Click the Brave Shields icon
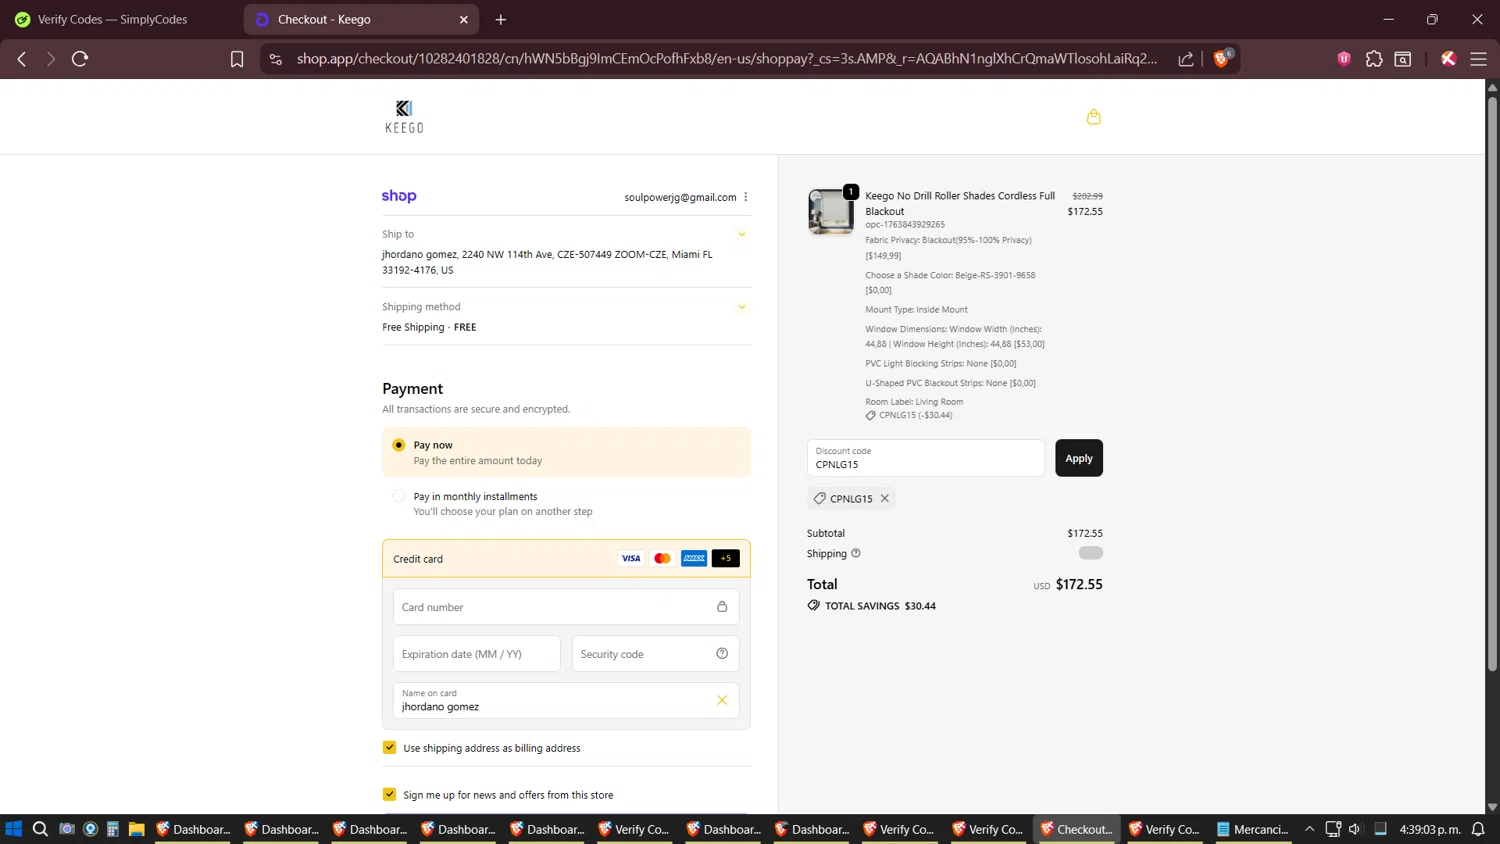The width and height of the screenshot is (1500, 844). pos(1221,58)
